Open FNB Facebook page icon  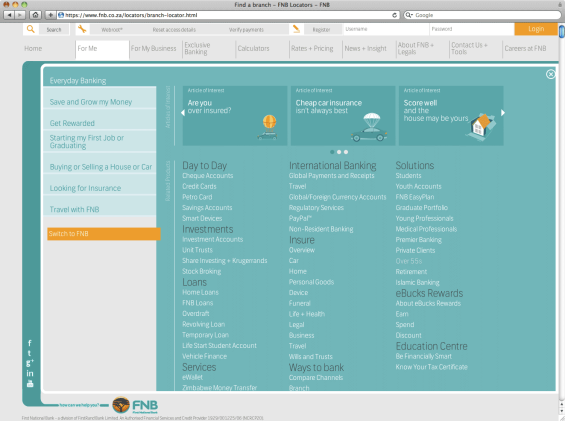click(x=30, y=343)
